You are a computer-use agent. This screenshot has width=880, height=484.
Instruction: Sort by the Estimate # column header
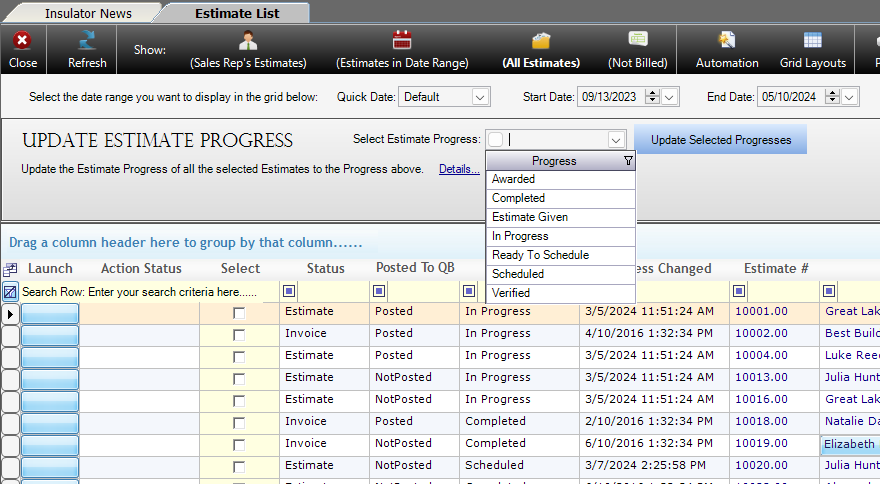776,269
